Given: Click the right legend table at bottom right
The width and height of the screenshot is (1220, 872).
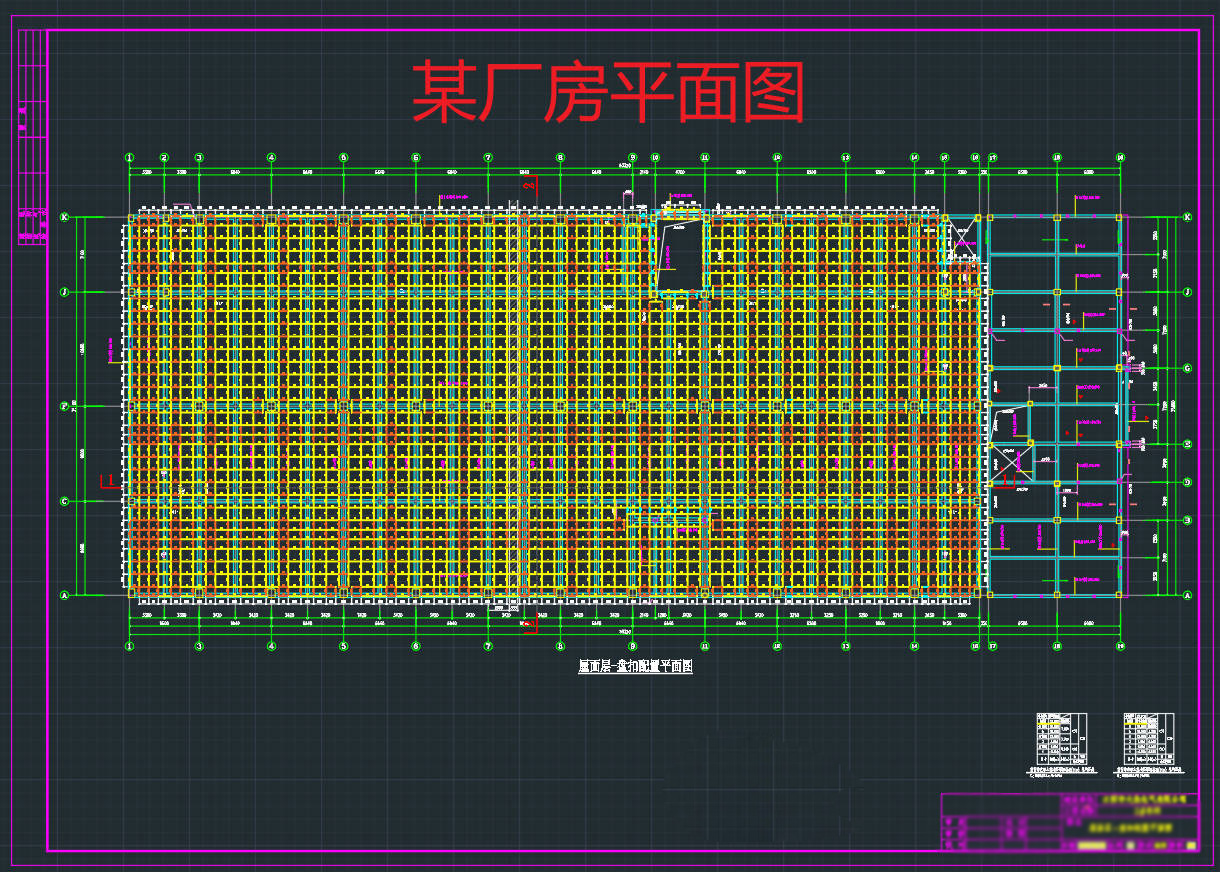Looking at the screenshot, I should pos(1149,739).
